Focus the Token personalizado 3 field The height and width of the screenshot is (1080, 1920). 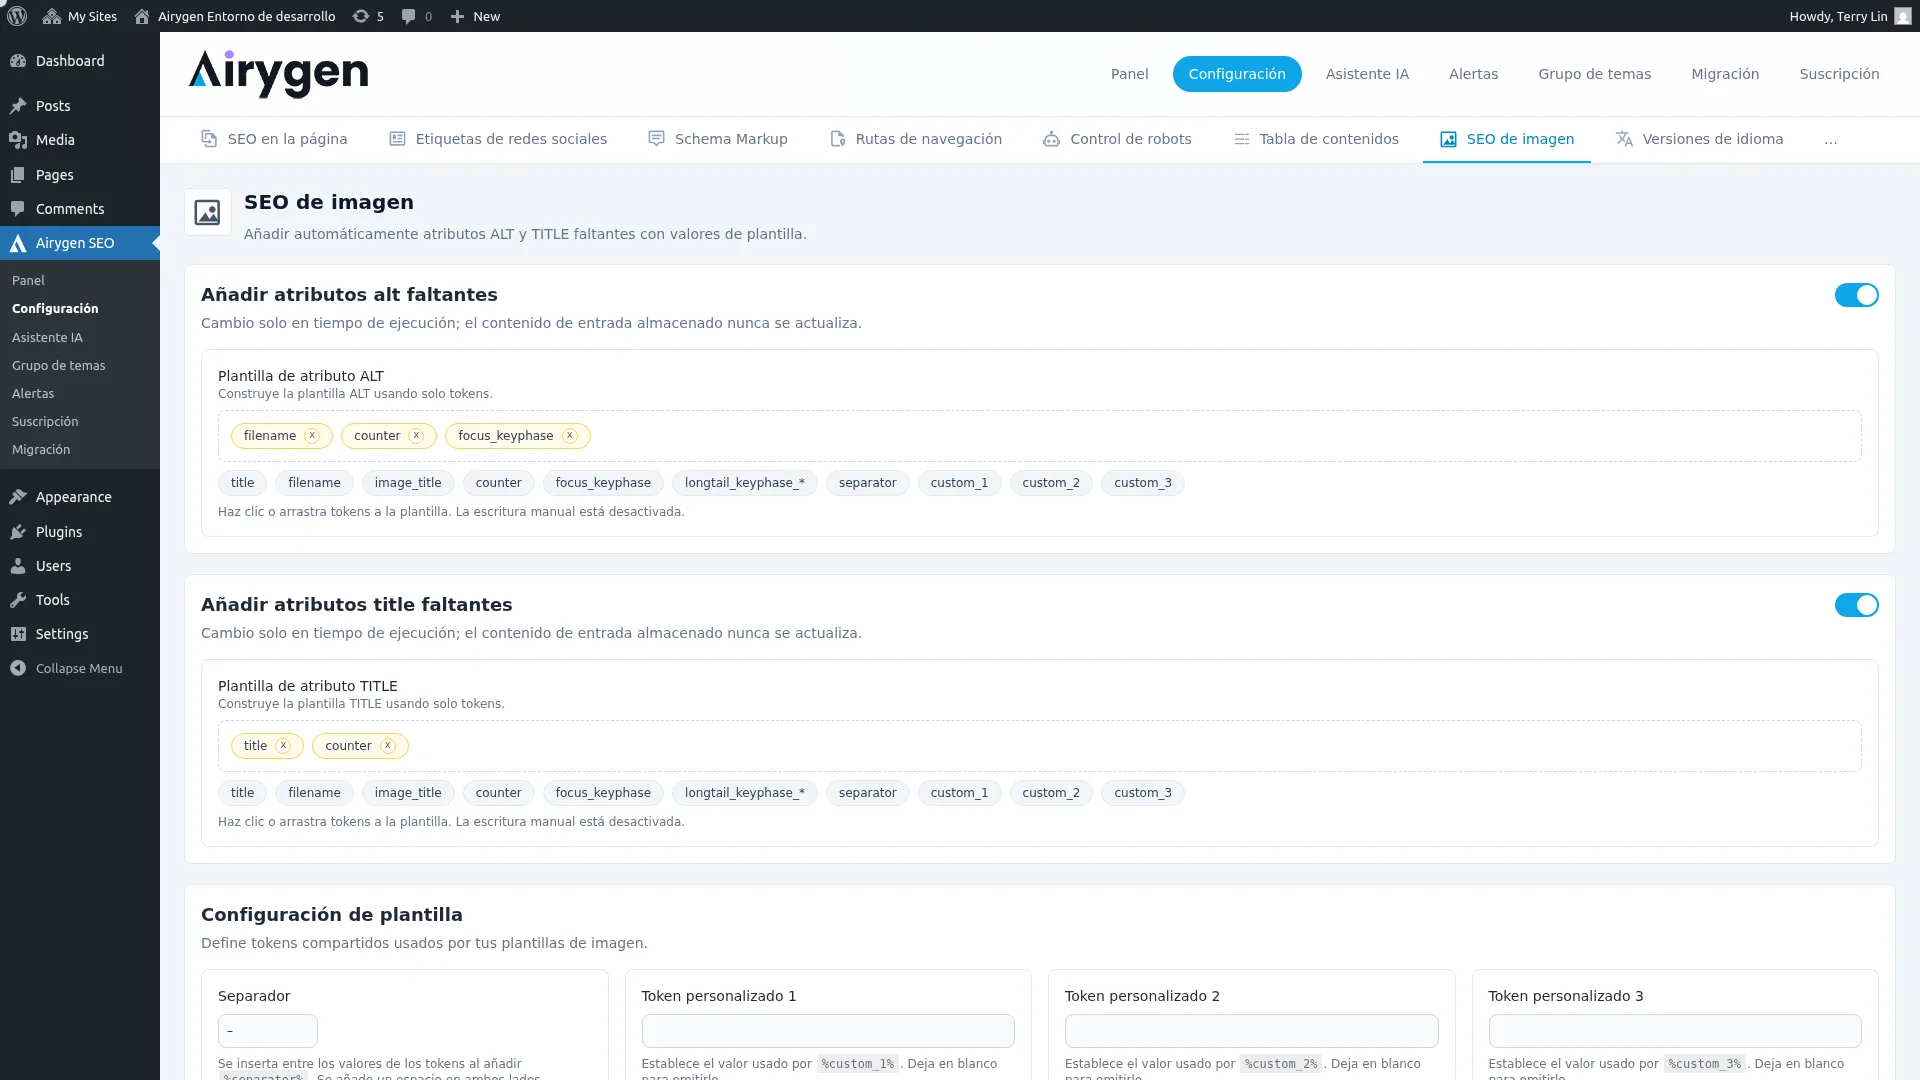point(1675,1031)
